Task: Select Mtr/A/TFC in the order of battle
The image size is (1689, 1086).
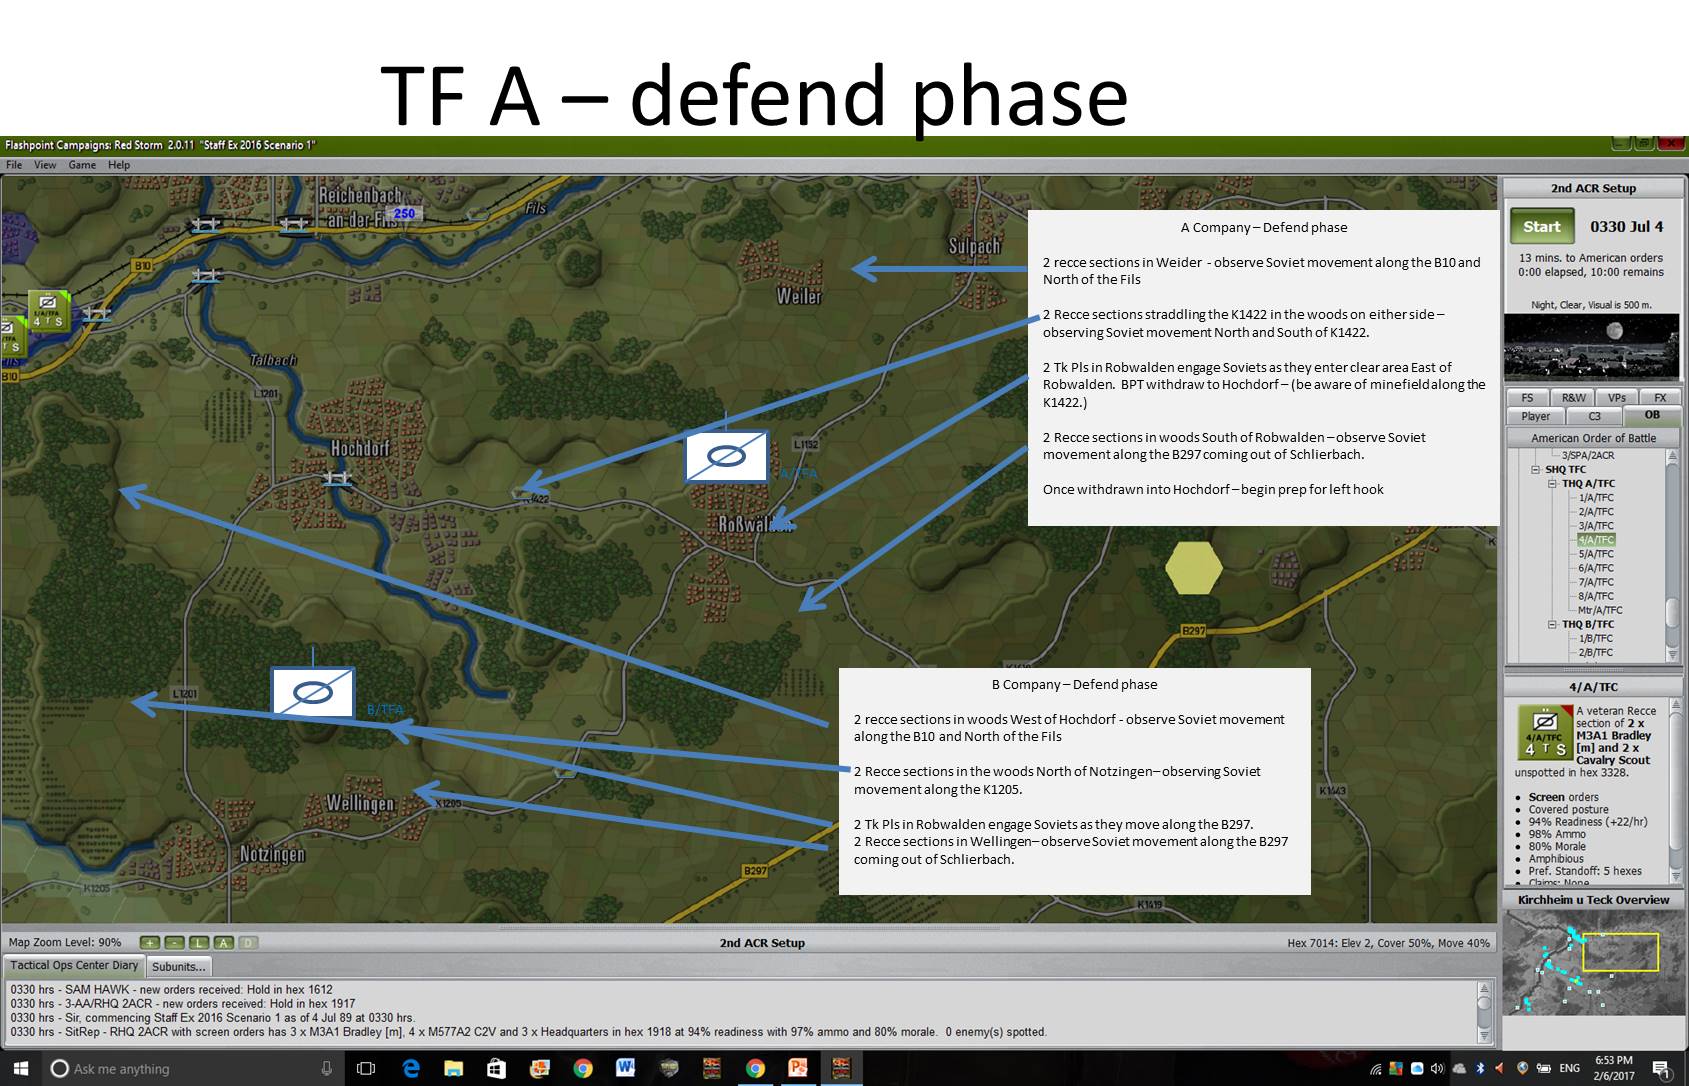Action: click(1600, 610)
